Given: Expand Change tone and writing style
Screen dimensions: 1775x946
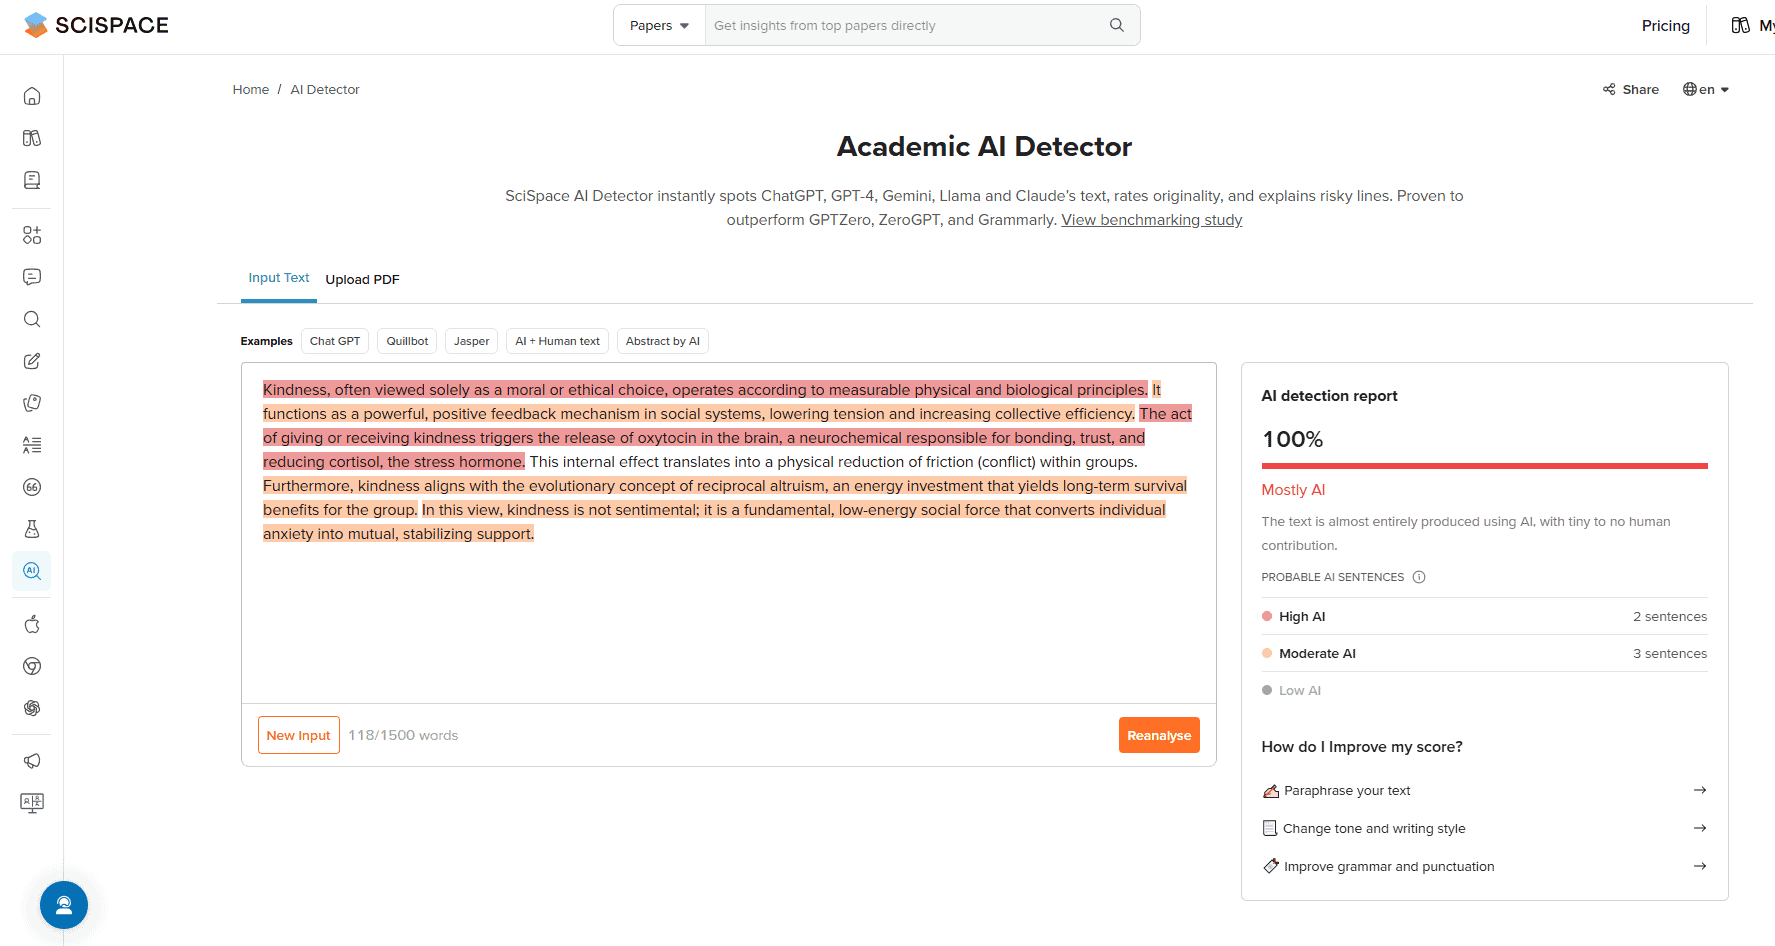Looking at the screenshot, I should click(x=1699, y=828).
